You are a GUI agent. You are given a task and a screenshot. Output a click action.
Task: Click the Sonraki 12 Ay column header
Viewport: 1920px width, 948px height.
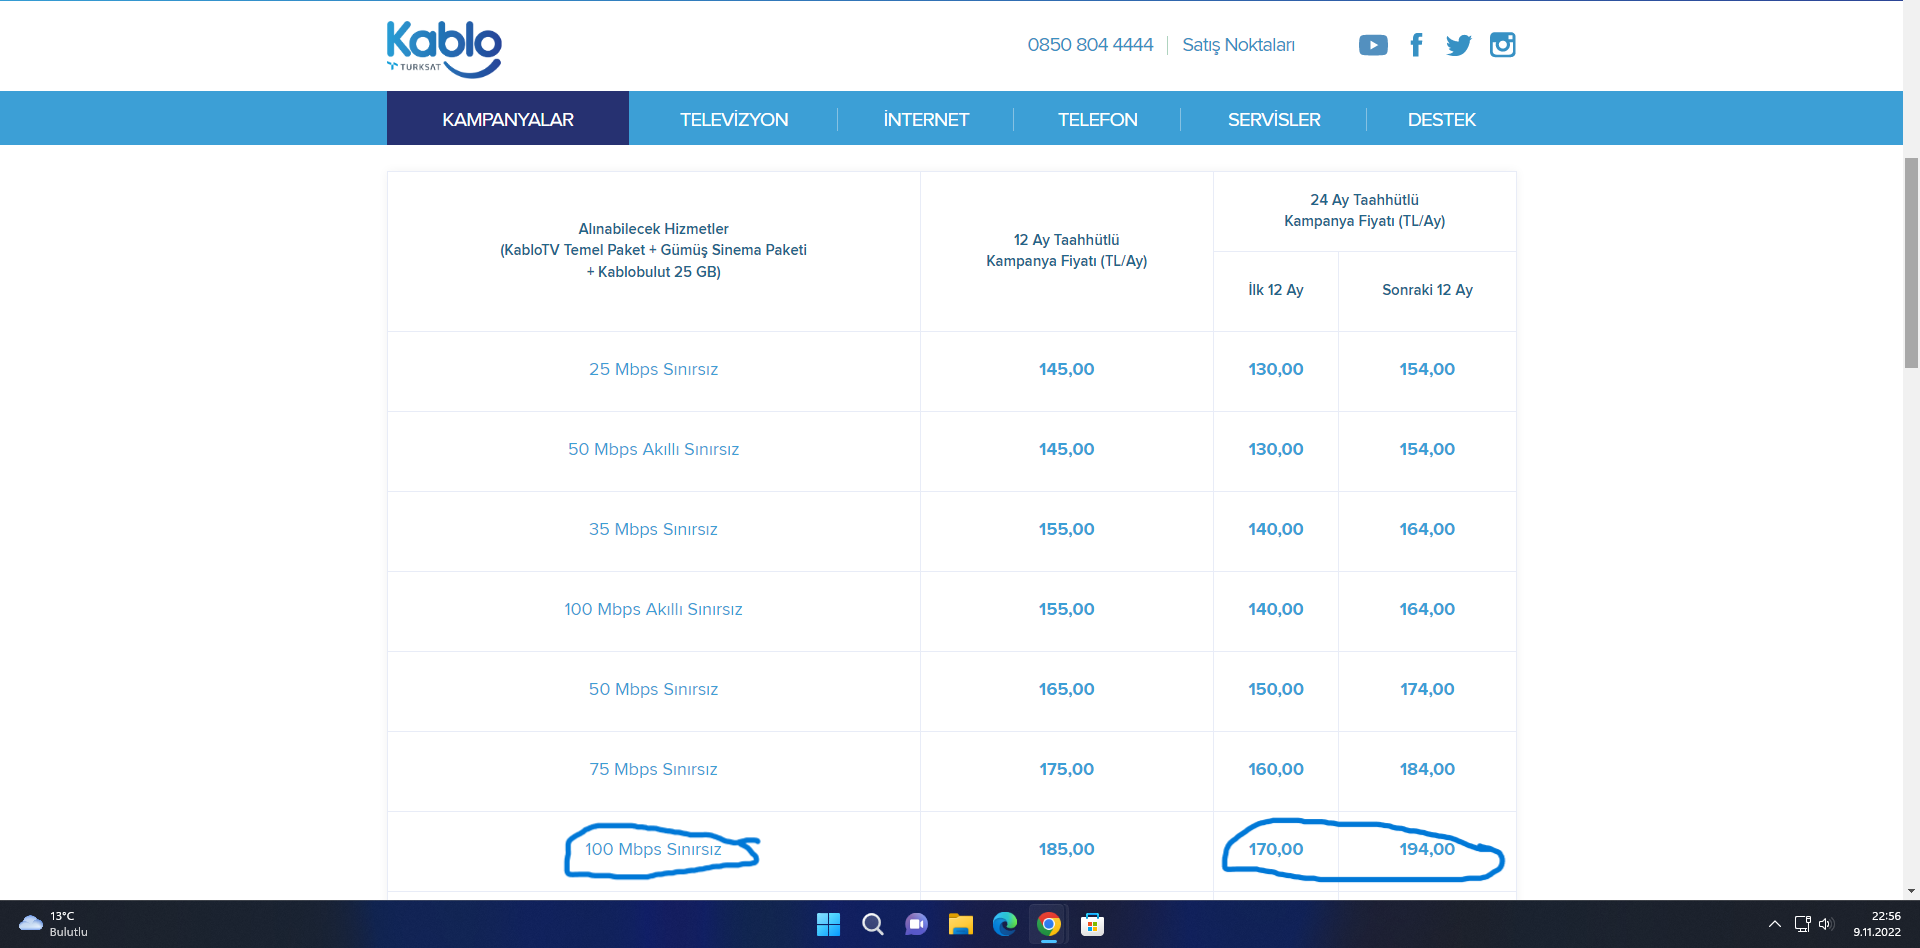[x=1427, y=290]
